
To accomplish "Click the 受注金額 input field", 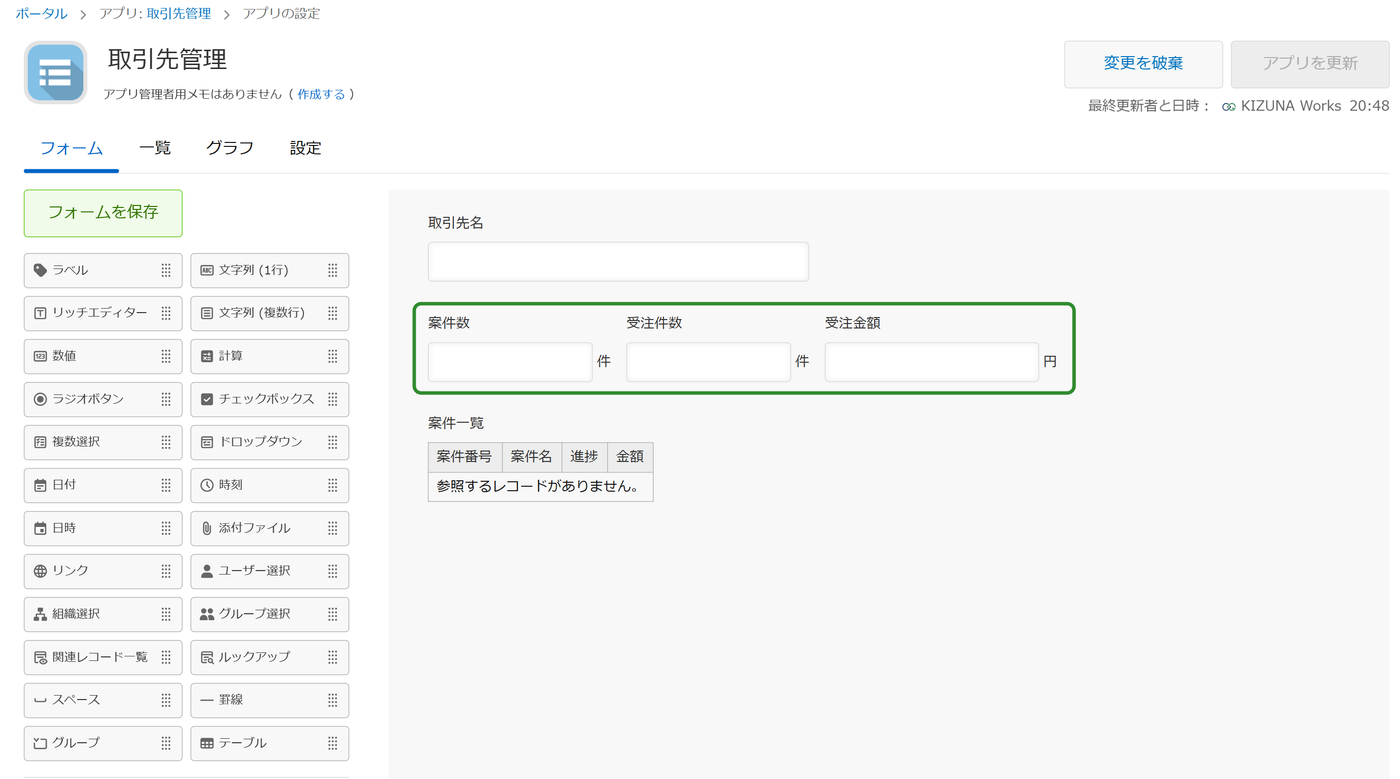I will pos(931,362).
